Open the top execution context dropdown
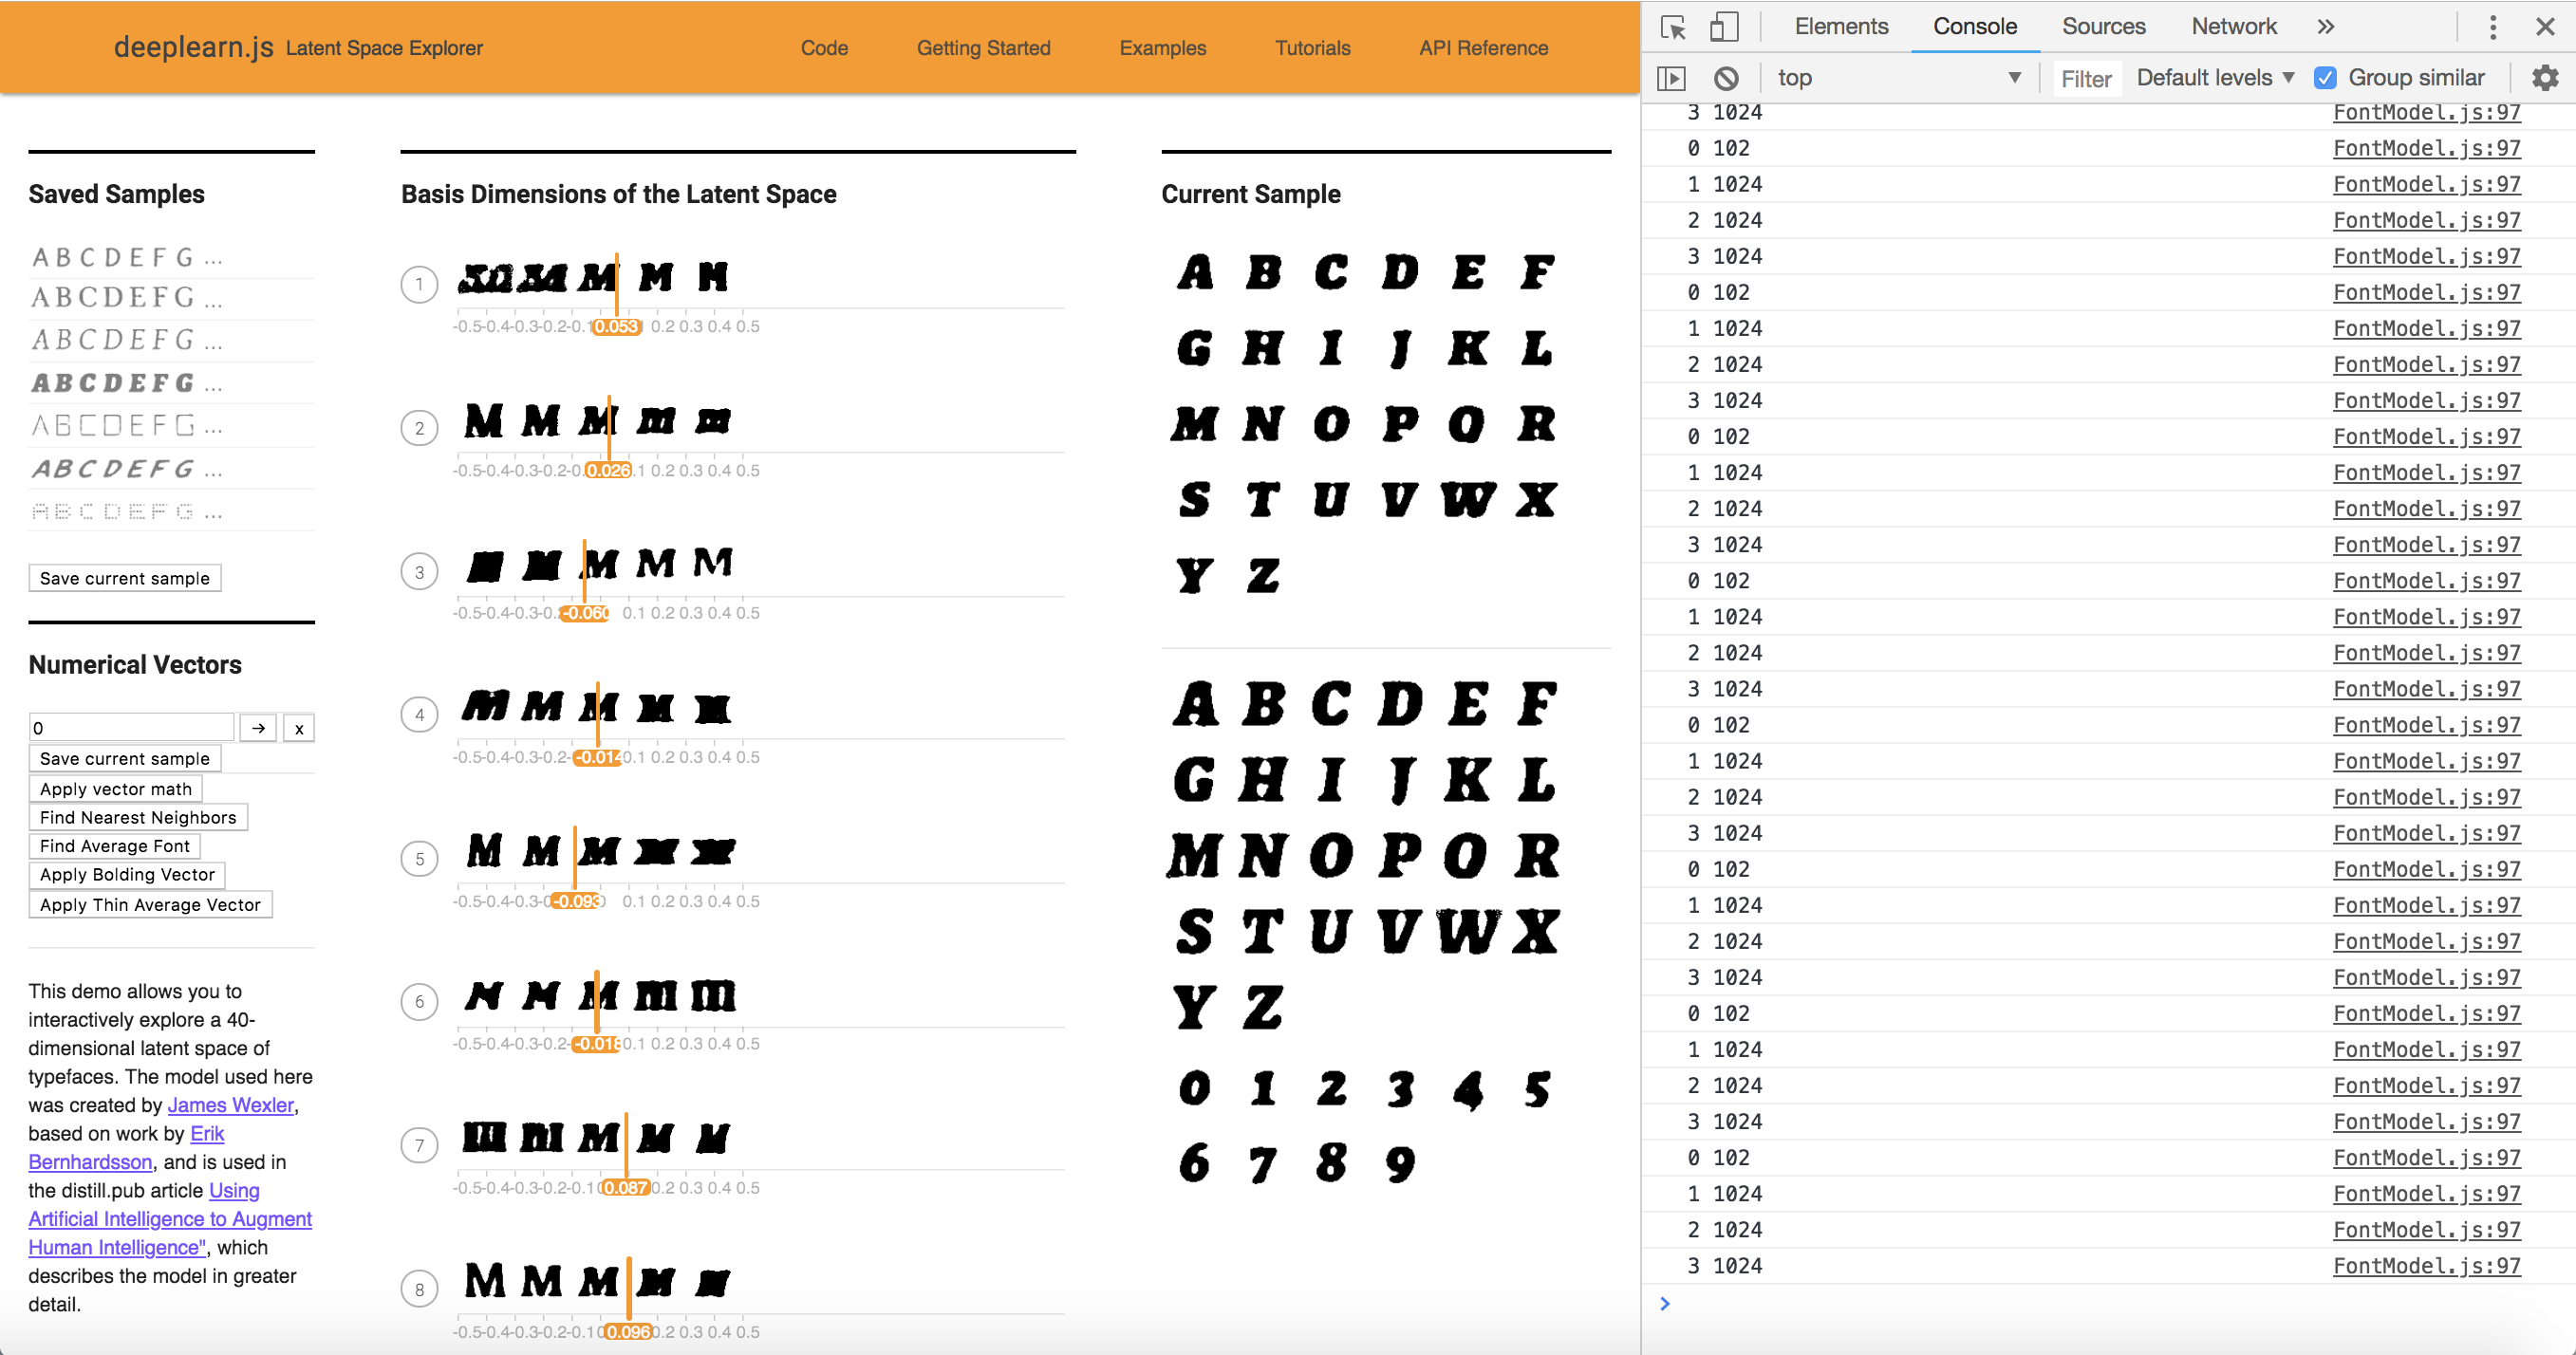This screenshot has width=2576, height=1355. coord(1898,78)
